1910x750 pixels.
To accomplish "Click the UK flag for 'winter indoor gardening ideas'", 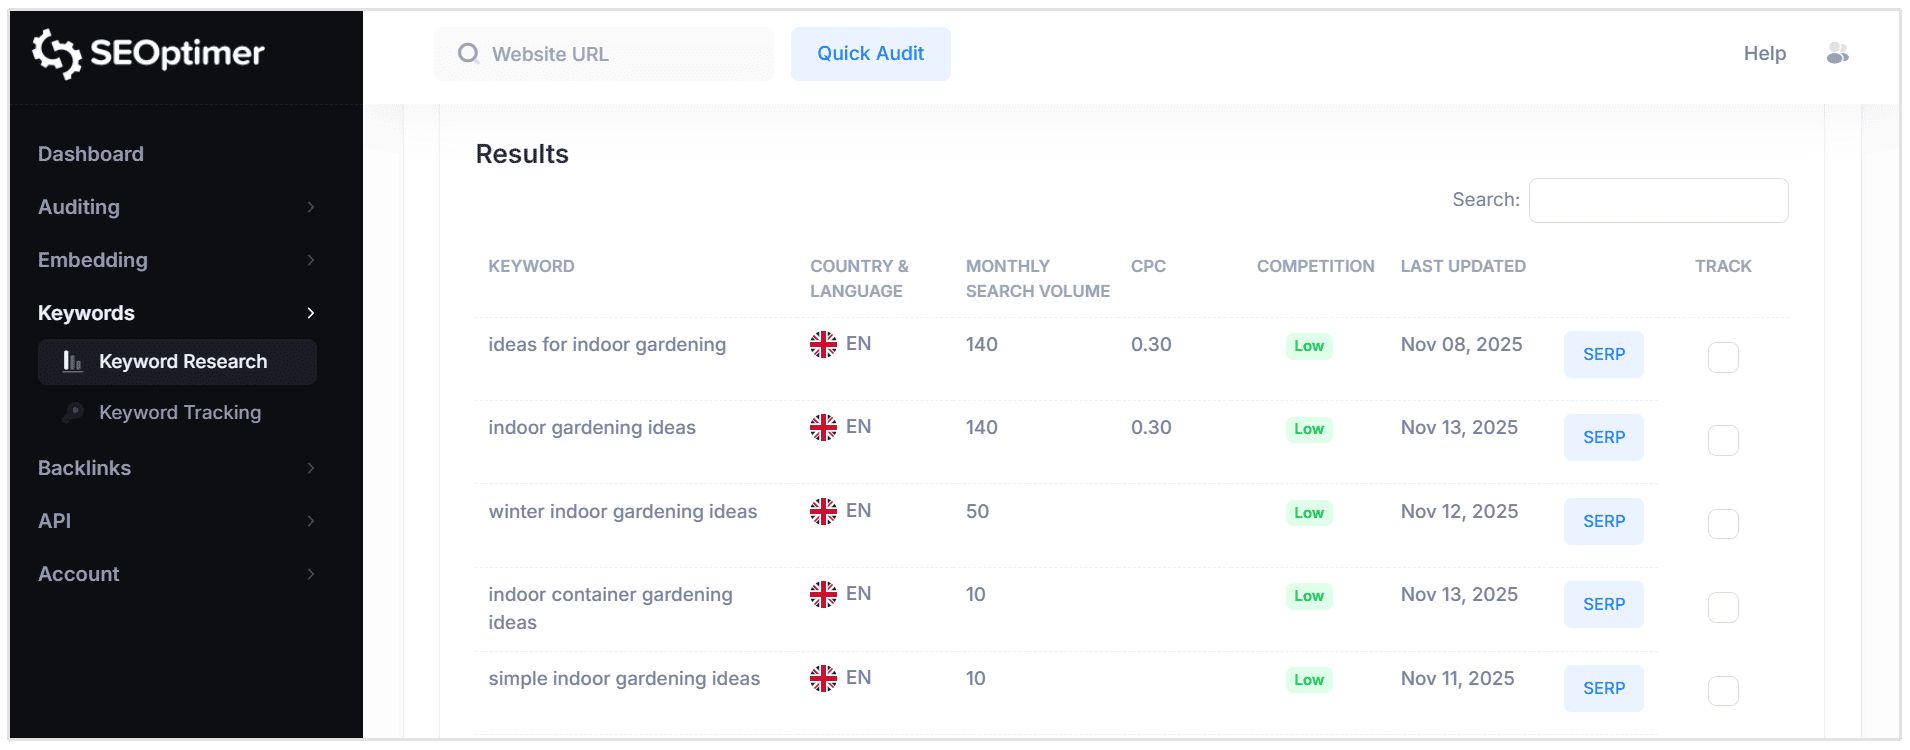I will [x=824, y=511].
